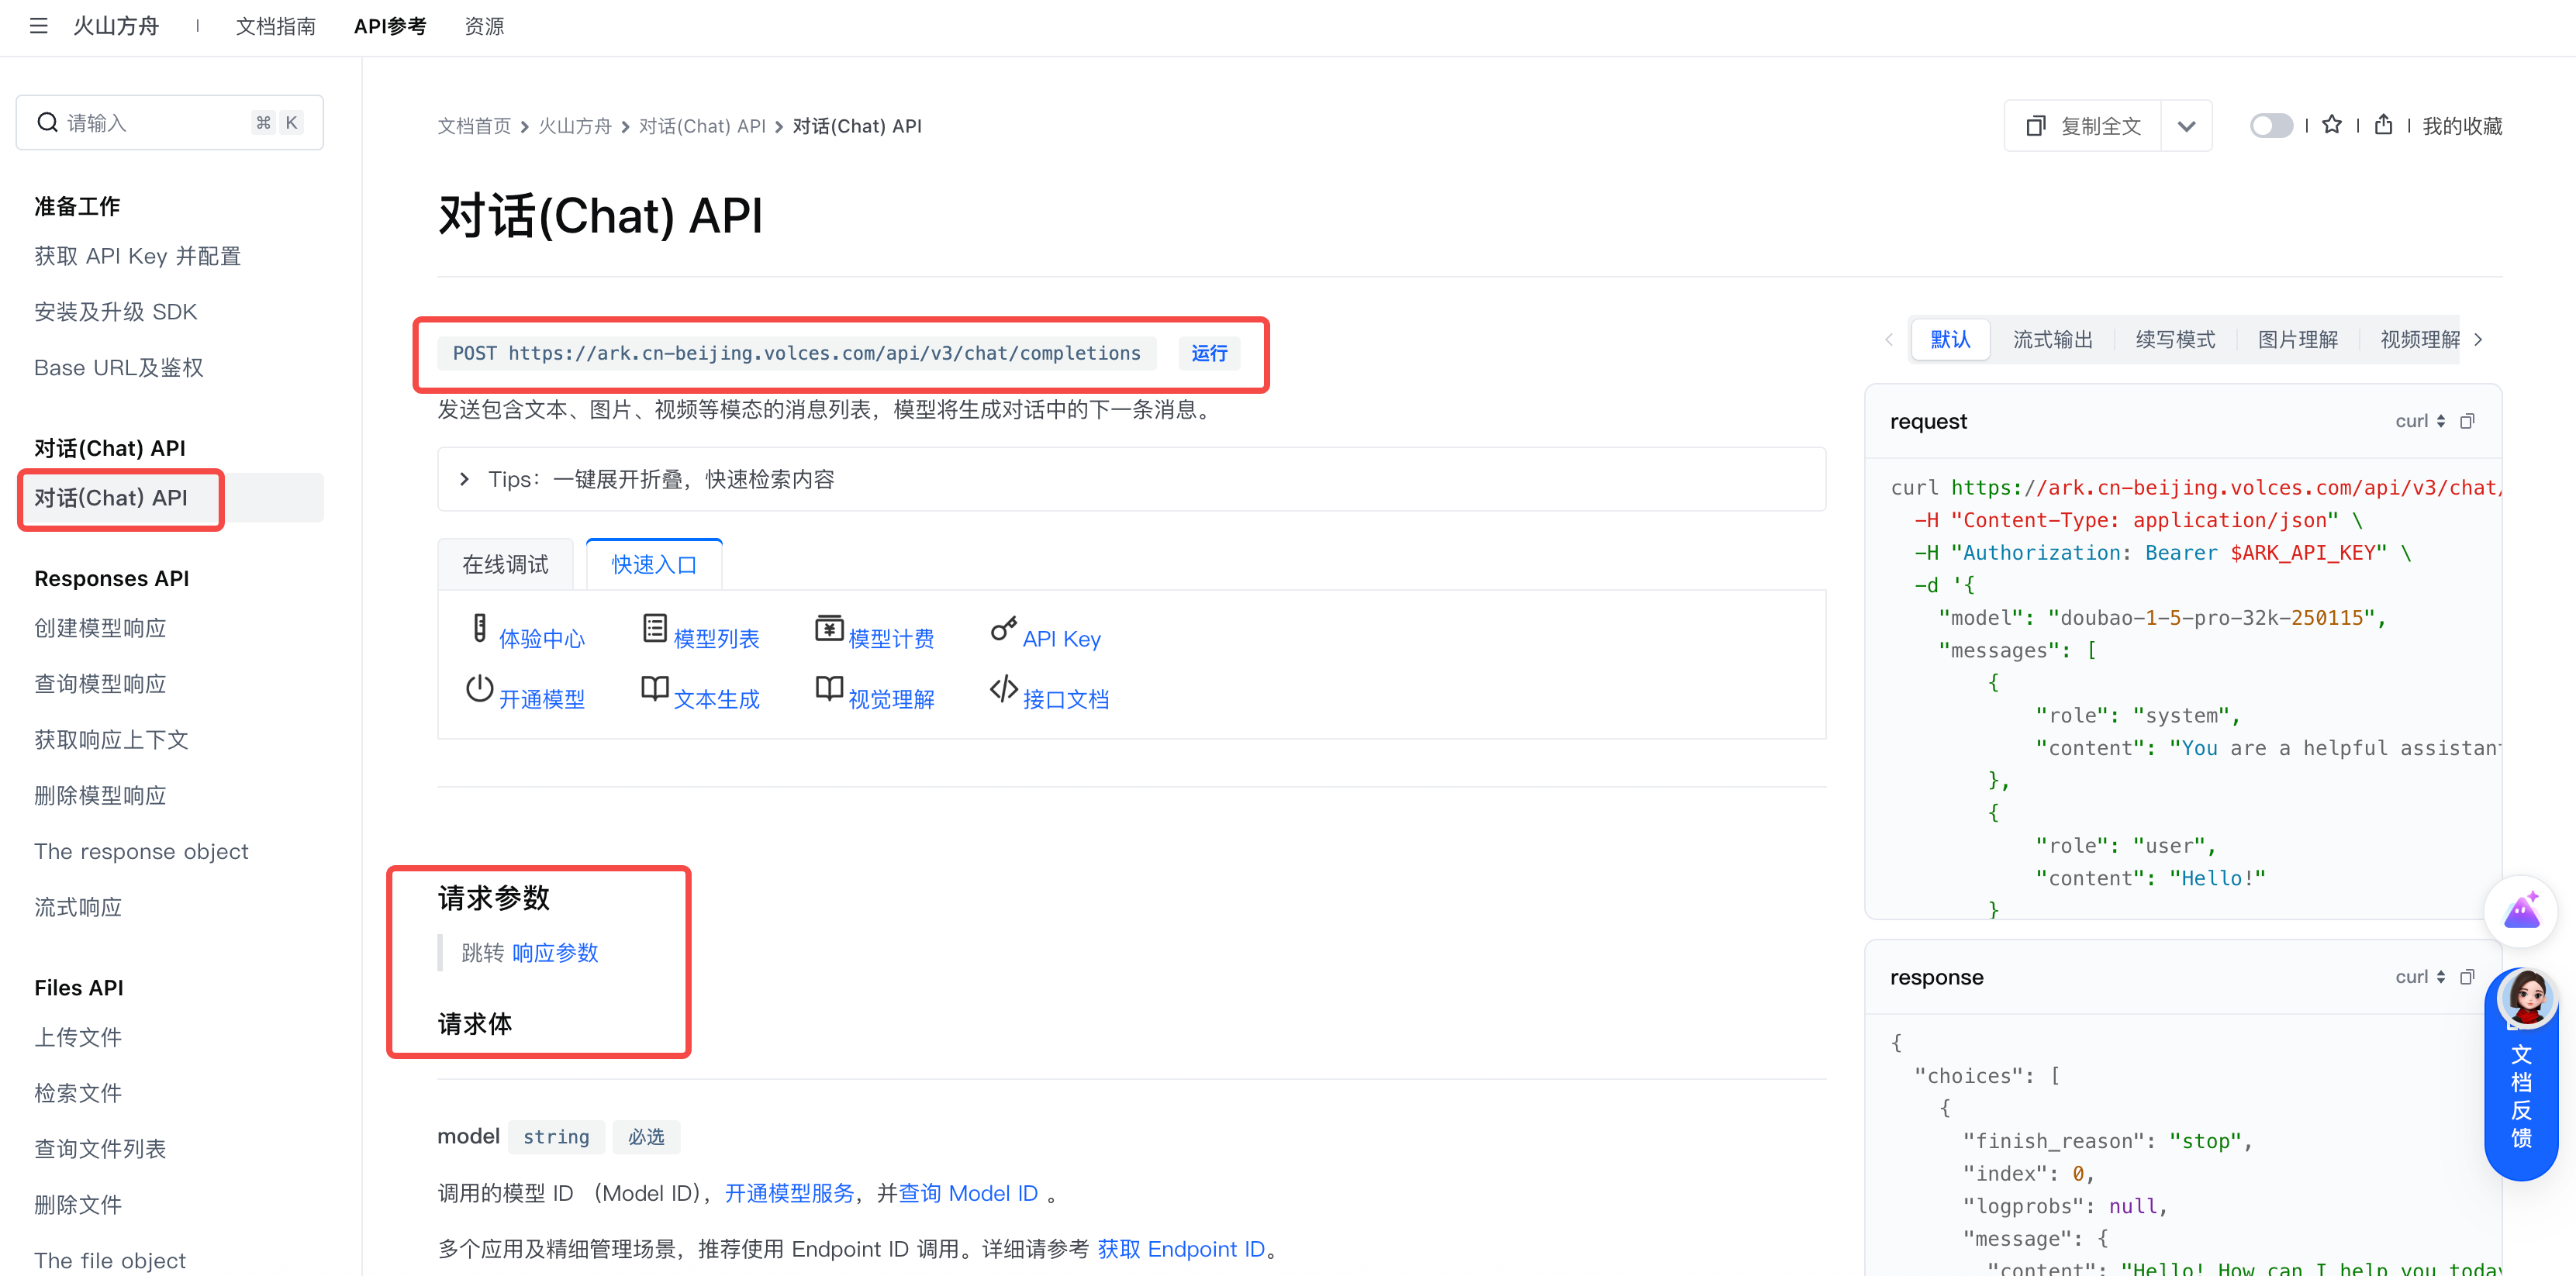The width and height of the screenshot is (2576, 1276).
Task: Open the 获取 Endpoint ID link
Action: point(1181,1249)
